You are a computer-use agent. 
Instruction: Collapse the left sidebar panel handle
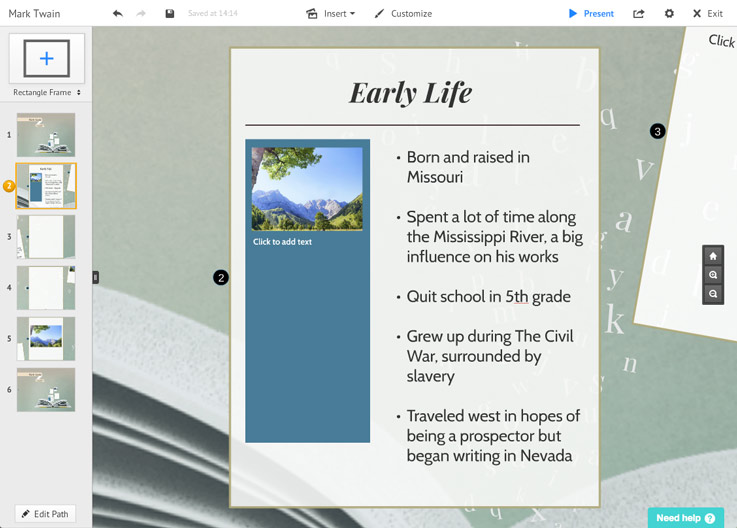pos(96,277)
